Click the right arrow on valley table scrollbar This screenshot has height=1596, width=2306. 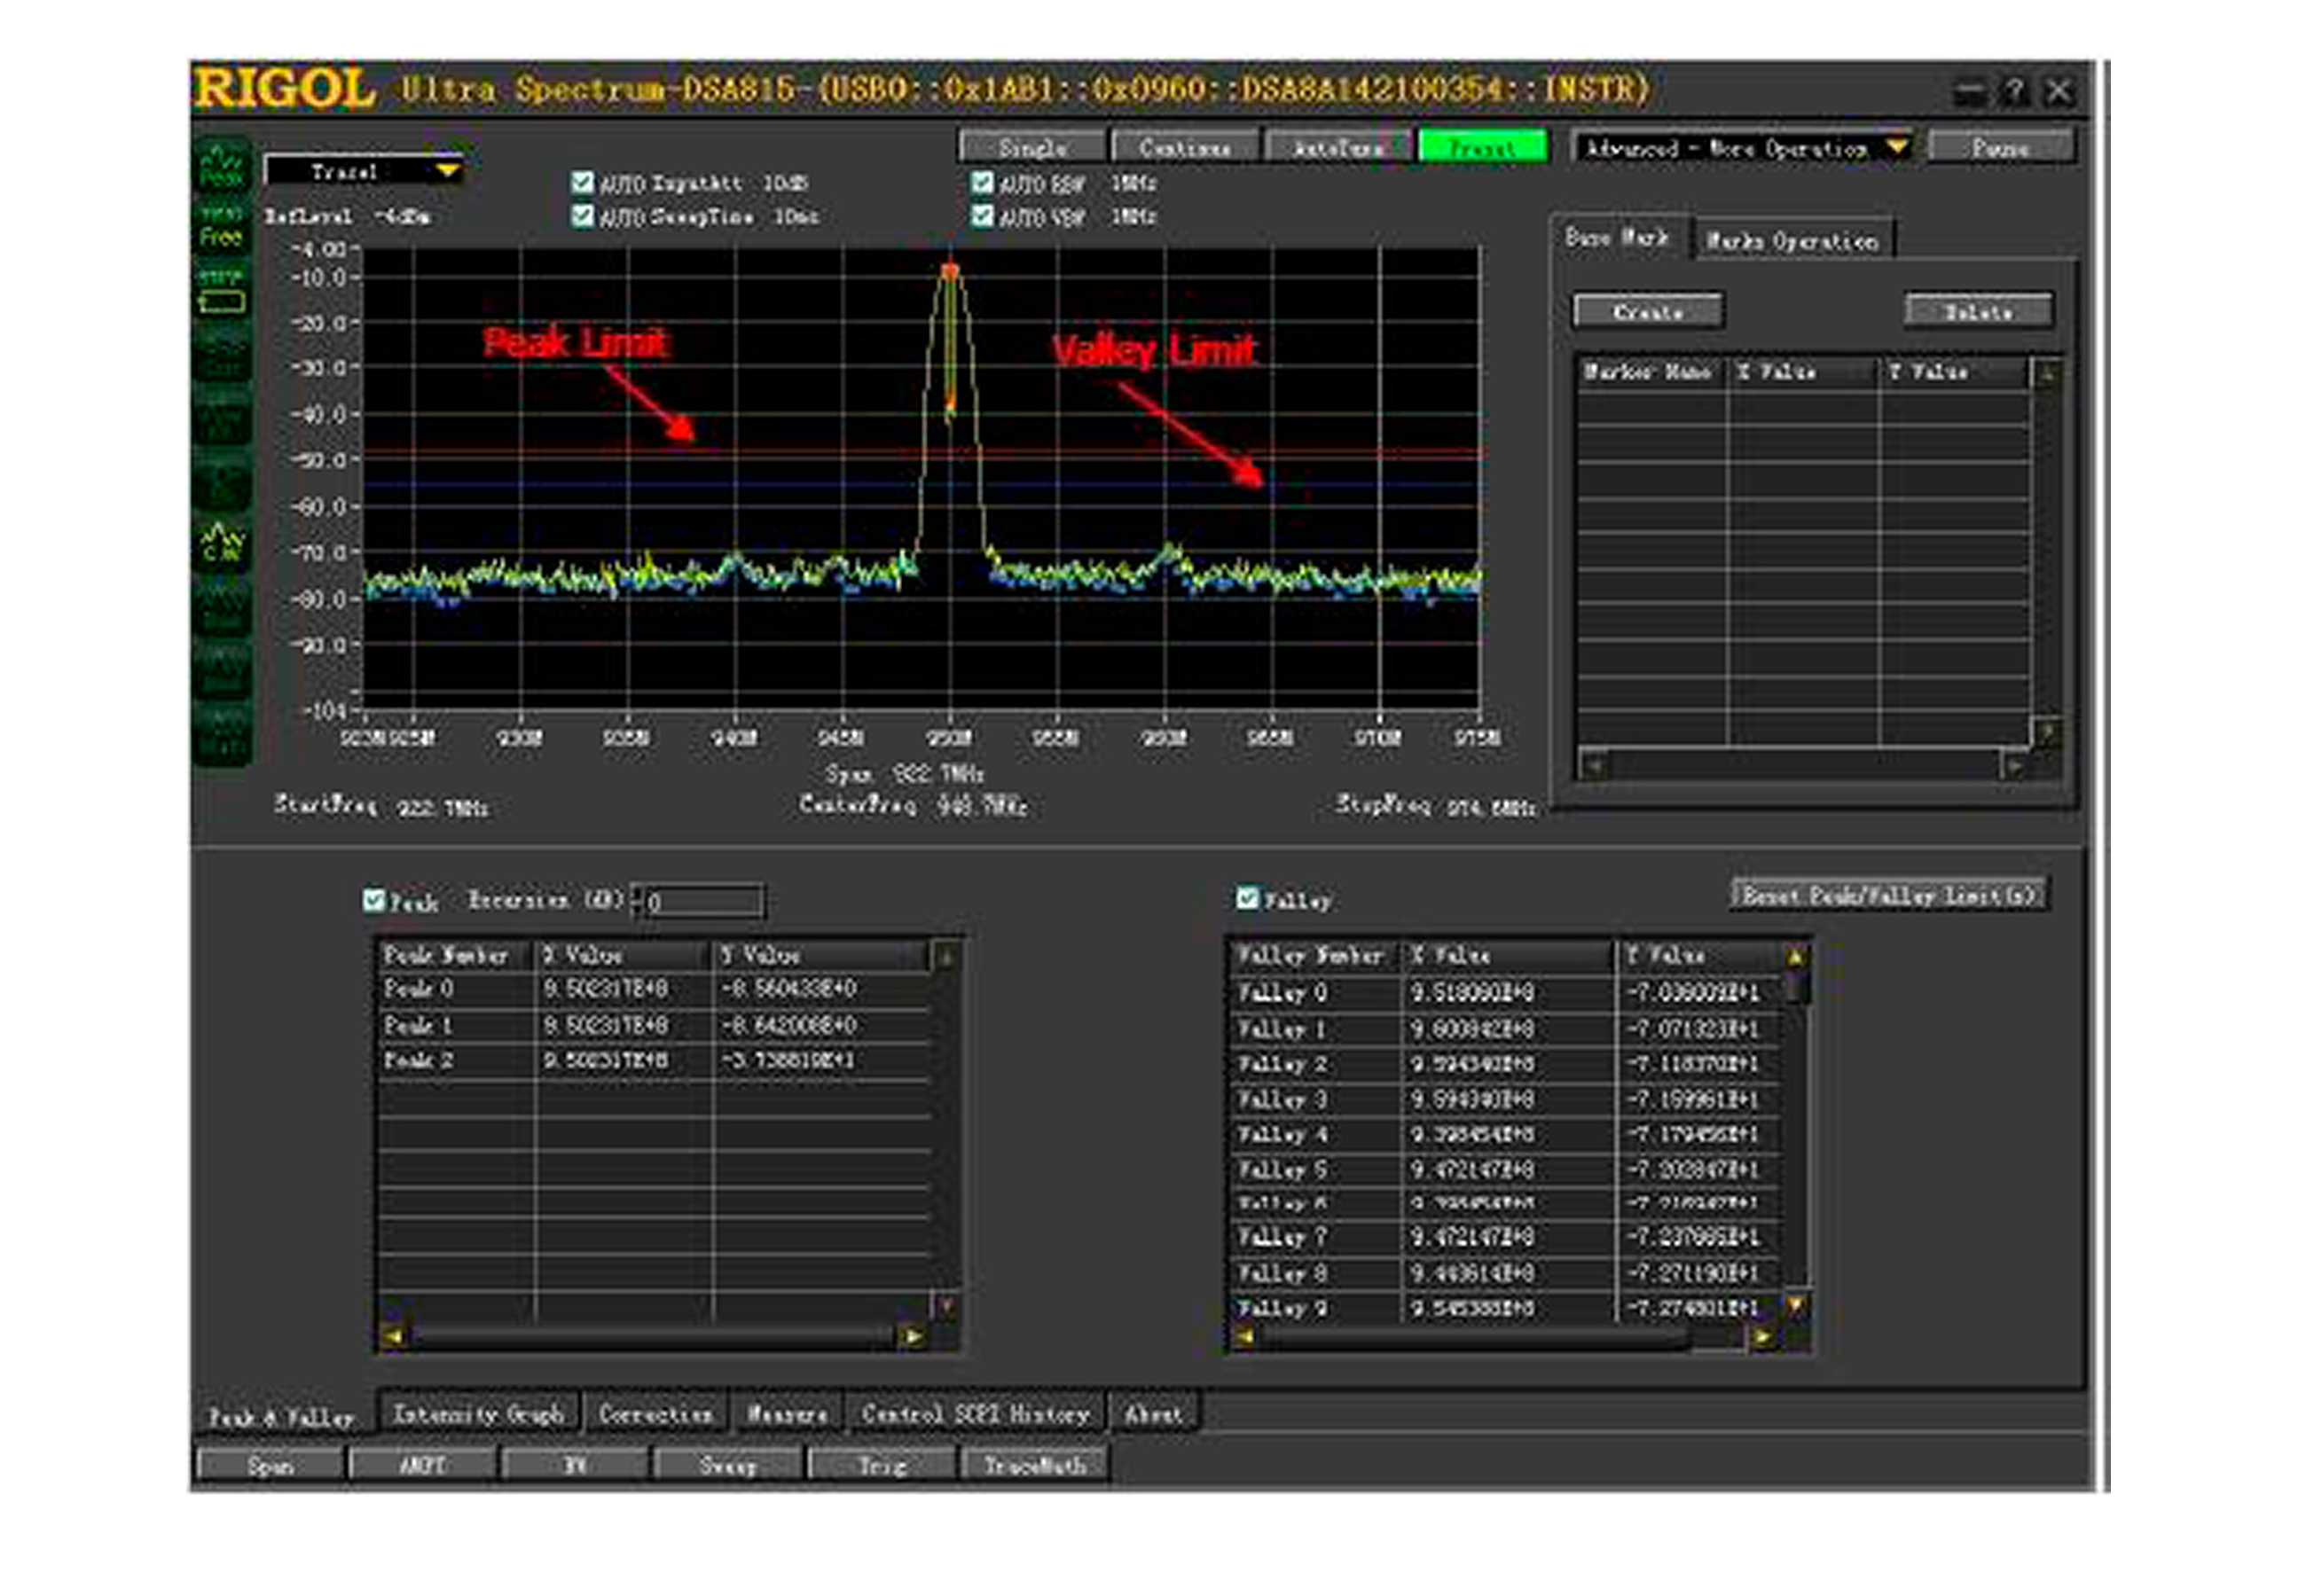pos(1761,1337)
